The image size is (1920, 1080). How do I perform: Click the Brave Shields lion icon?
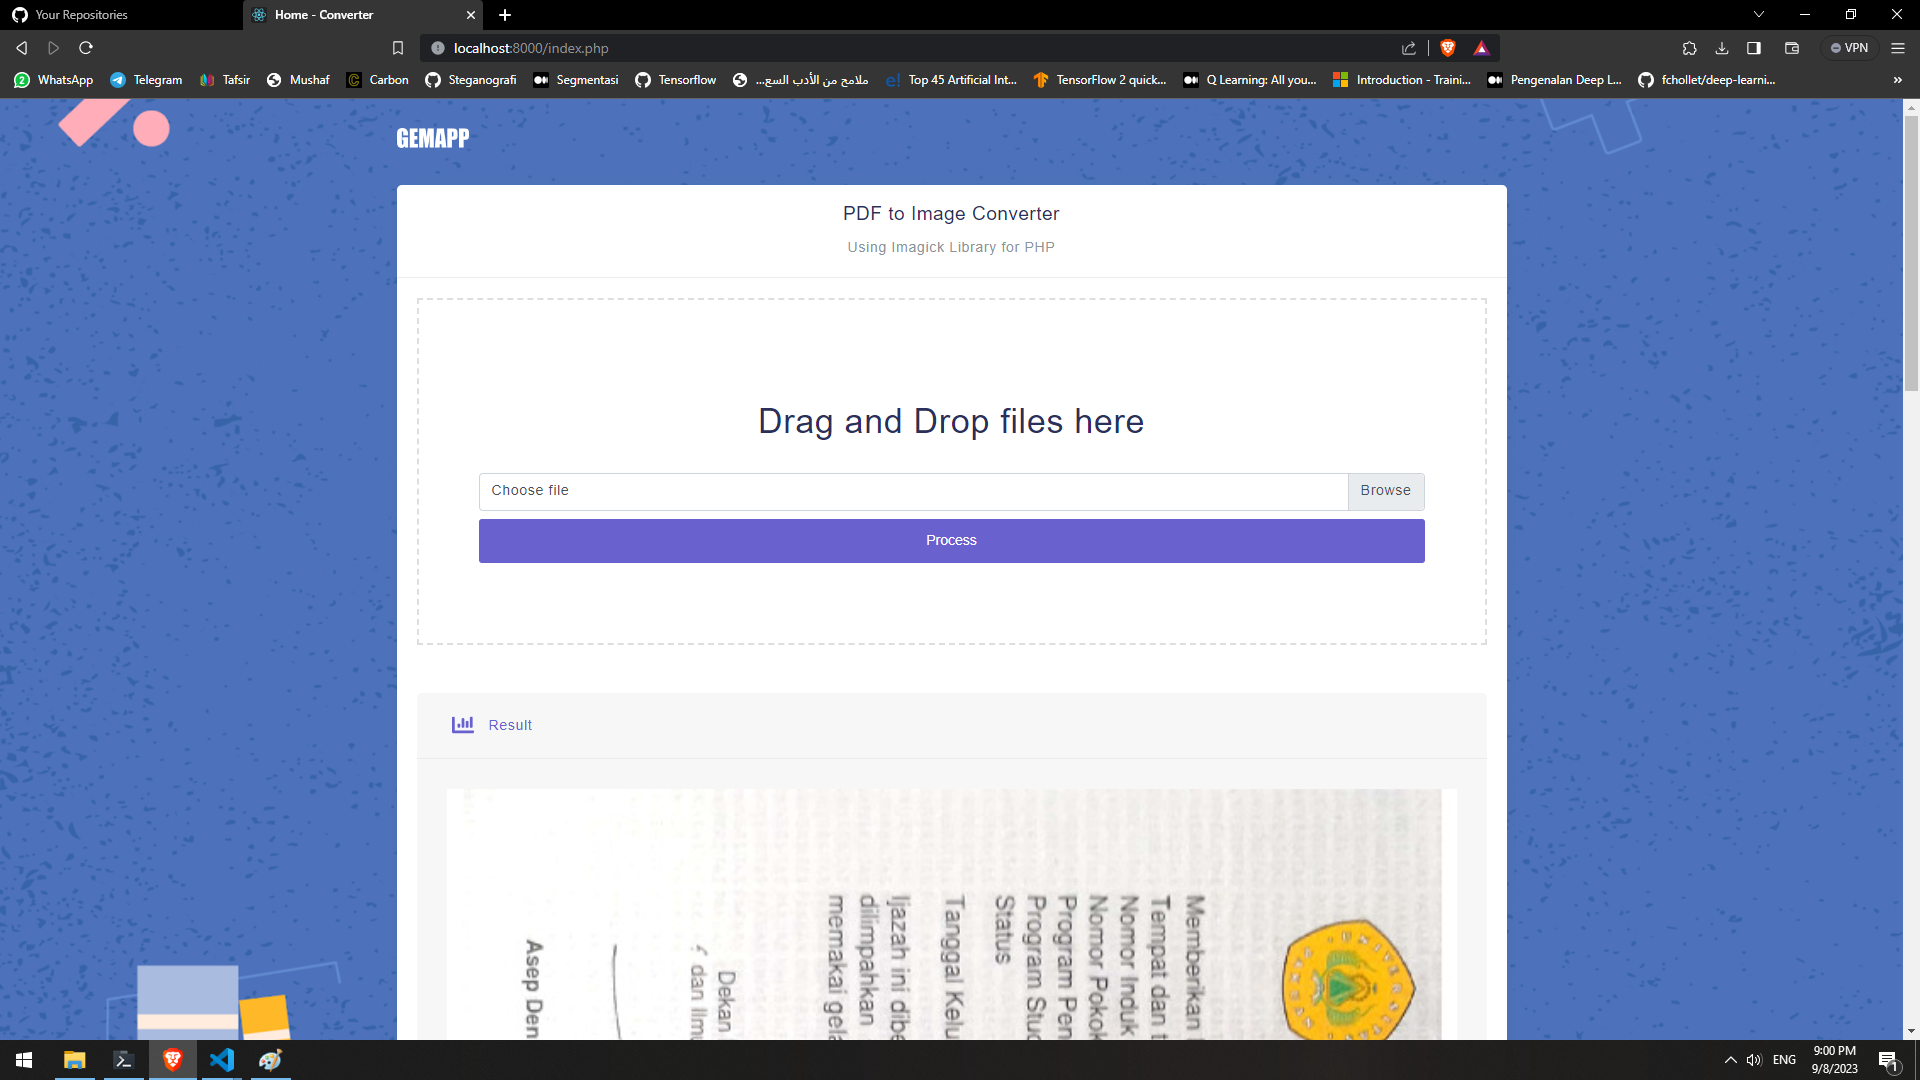point(1447,48)
